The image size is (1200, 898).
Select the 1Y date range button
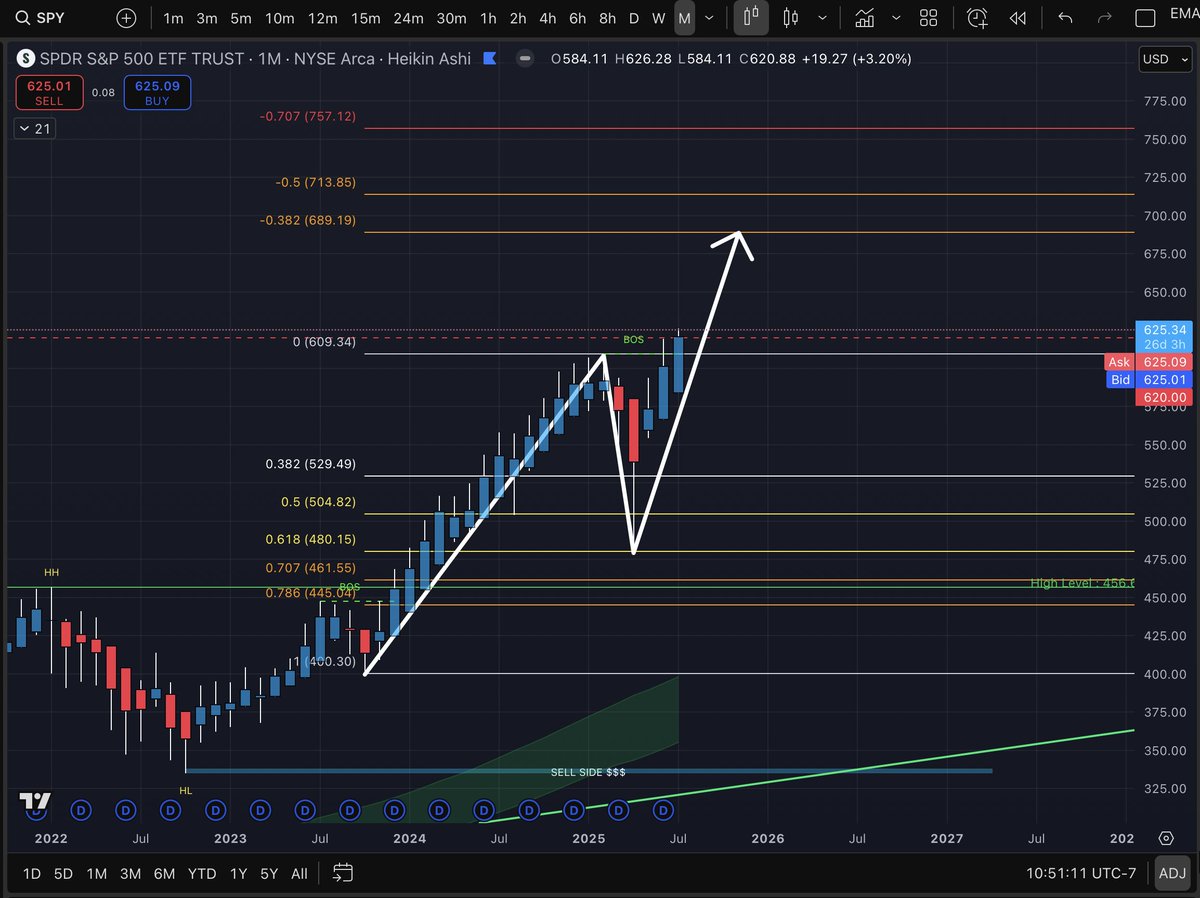point(238,873)
